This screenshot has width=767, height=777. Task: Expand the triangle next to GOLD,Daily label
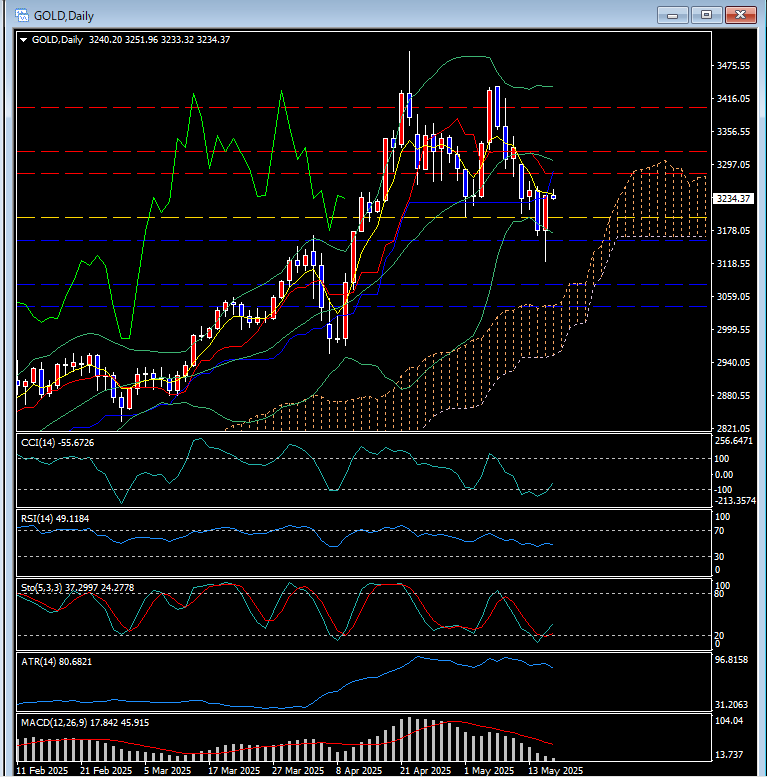point(23,40)
